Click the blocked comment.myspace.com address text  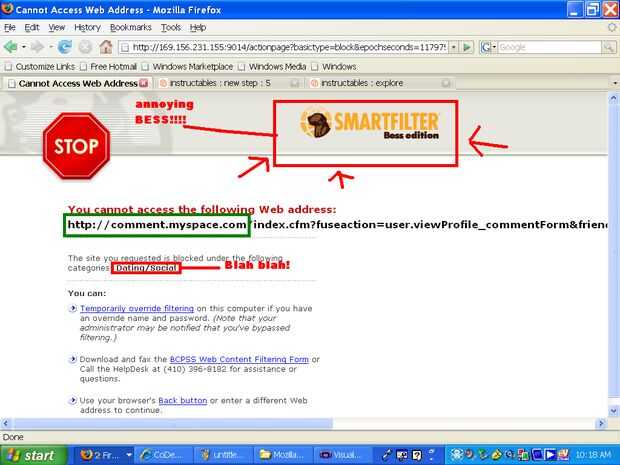[157, 225]
